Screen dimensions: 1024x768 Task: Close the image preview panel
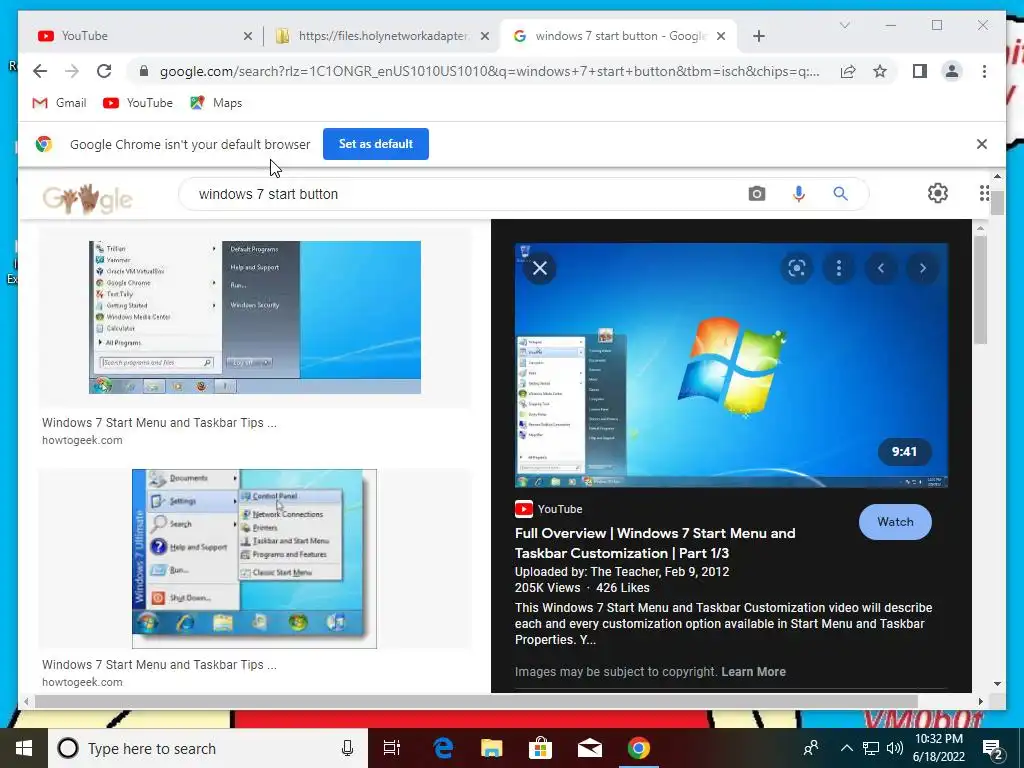click(x=539, y=268)
